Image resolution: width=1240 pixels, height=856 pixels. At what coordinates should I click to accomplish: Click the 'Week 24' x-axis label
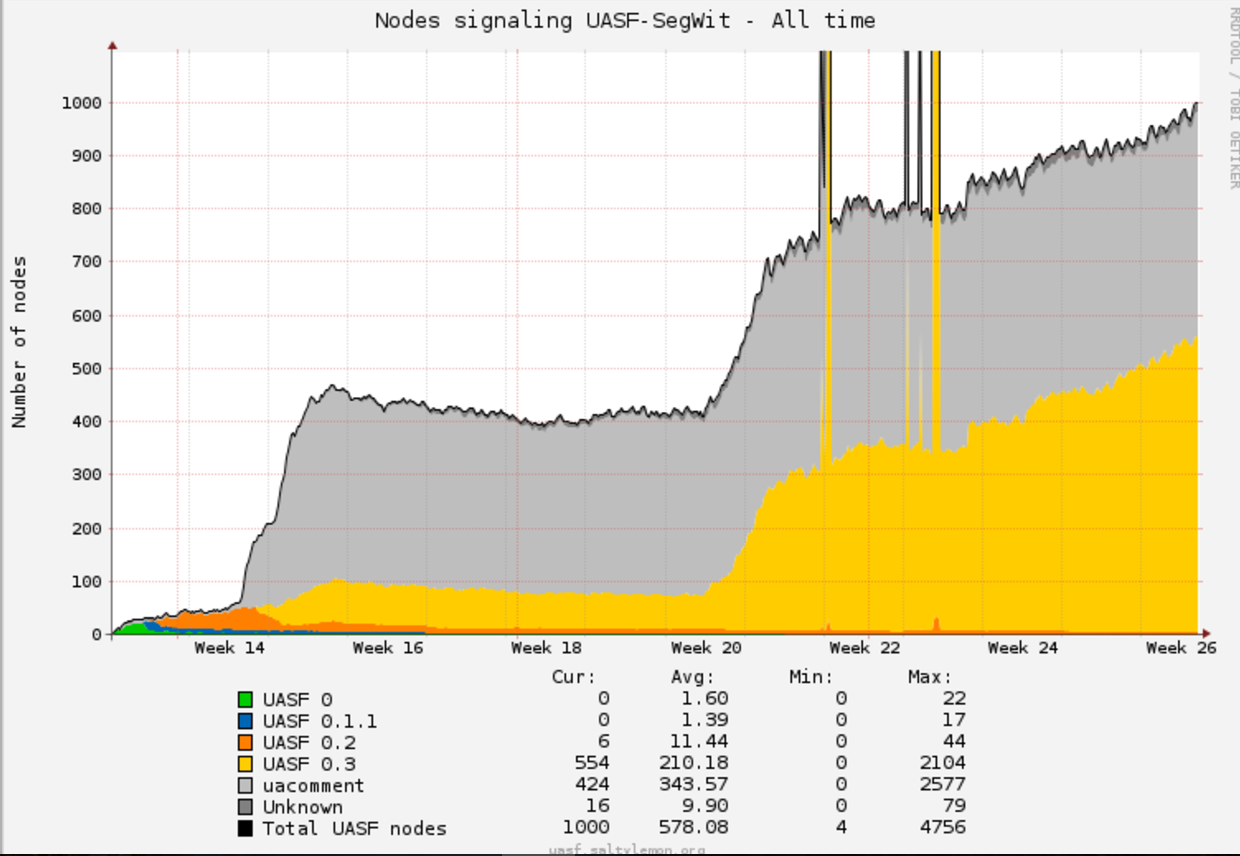[1023, 648]
